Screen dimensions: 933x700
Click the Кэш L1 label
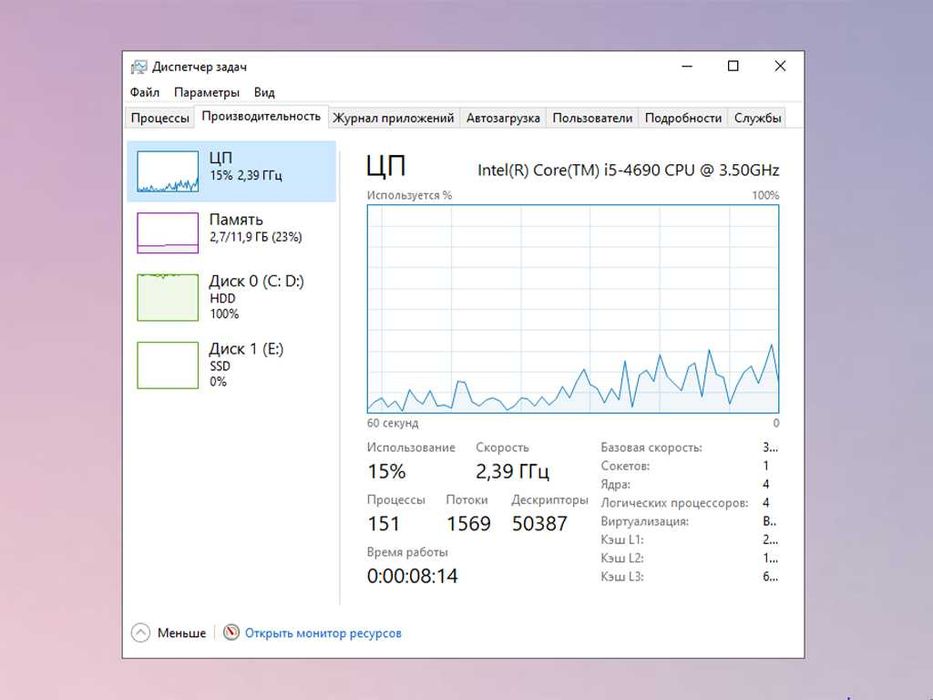pyautogui.click(x=622, y=540)
